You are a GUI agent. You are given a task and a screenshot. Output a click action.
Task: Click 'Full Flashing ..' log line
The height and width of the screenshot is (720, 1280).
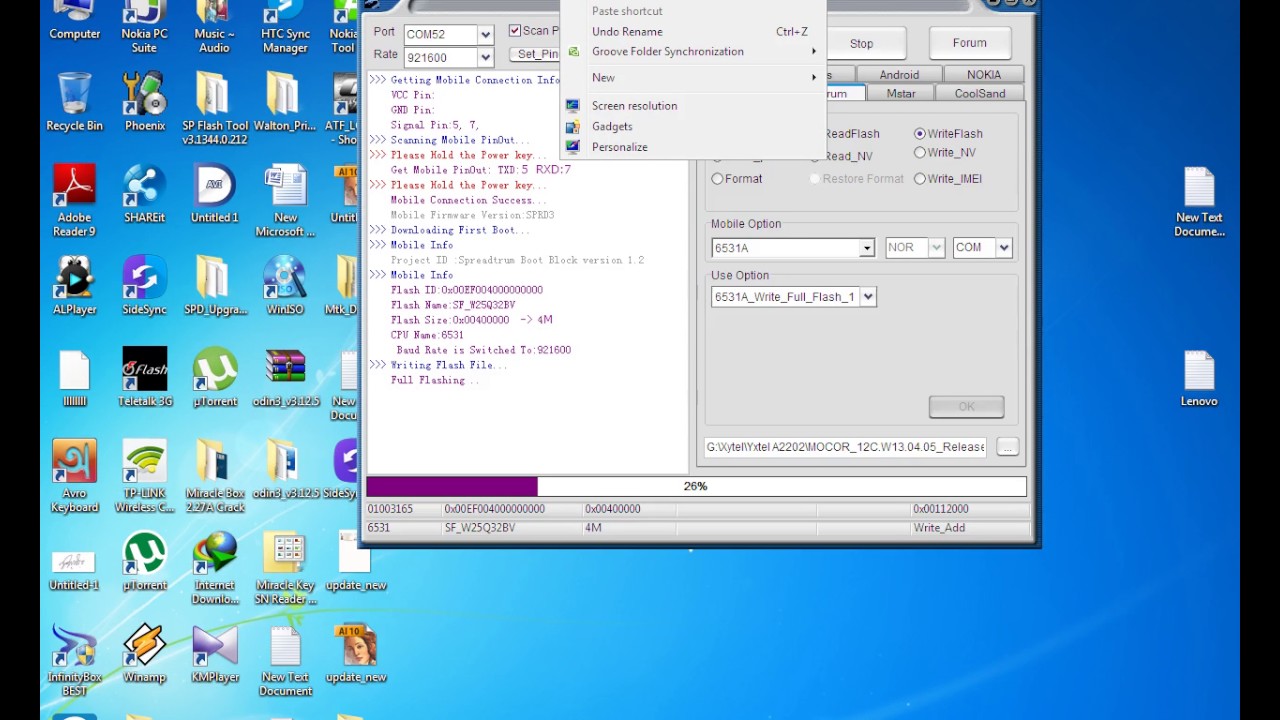pyautogui.click(x=435, y=380)
